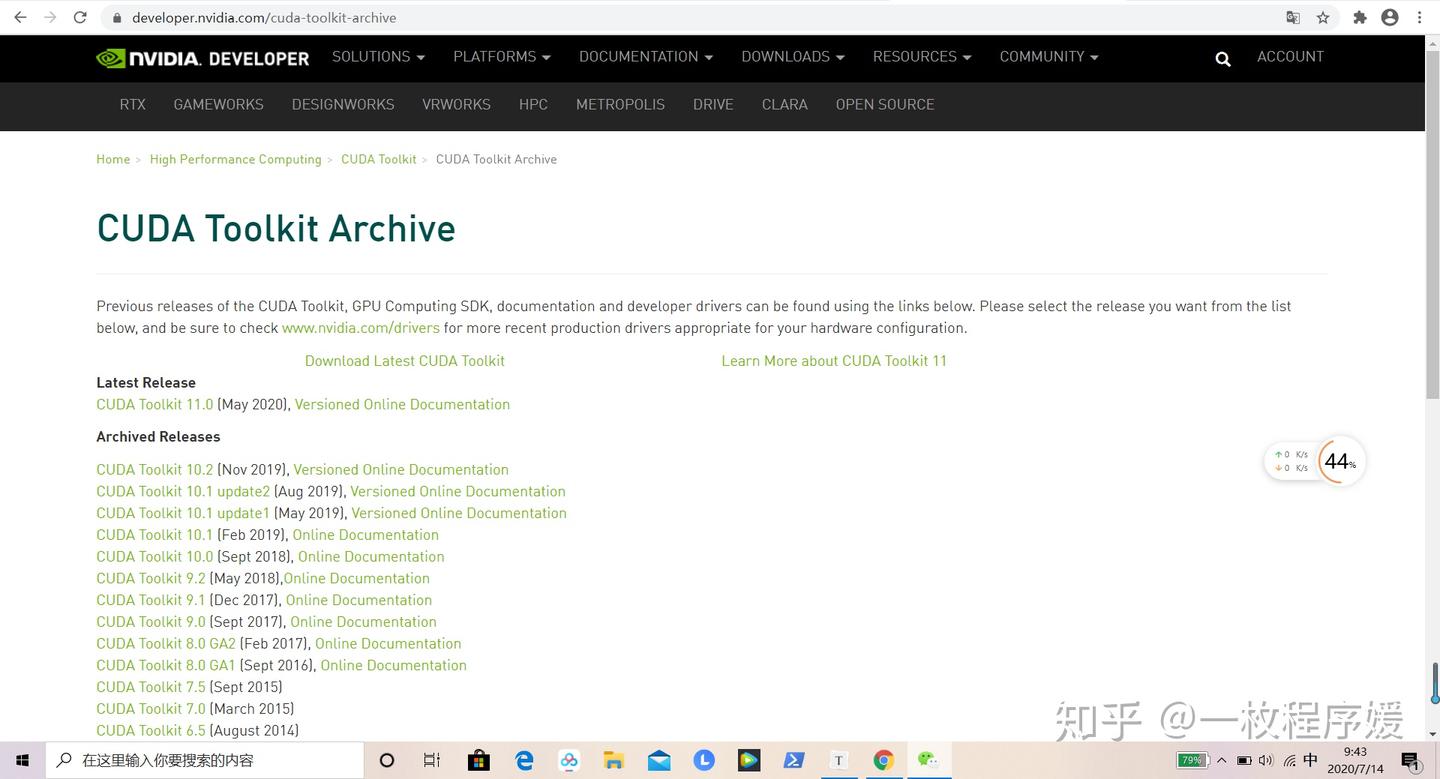Open the Chrome profile icon
Viewport: 1440px width, 779px height.
[x=1390, y=17]
